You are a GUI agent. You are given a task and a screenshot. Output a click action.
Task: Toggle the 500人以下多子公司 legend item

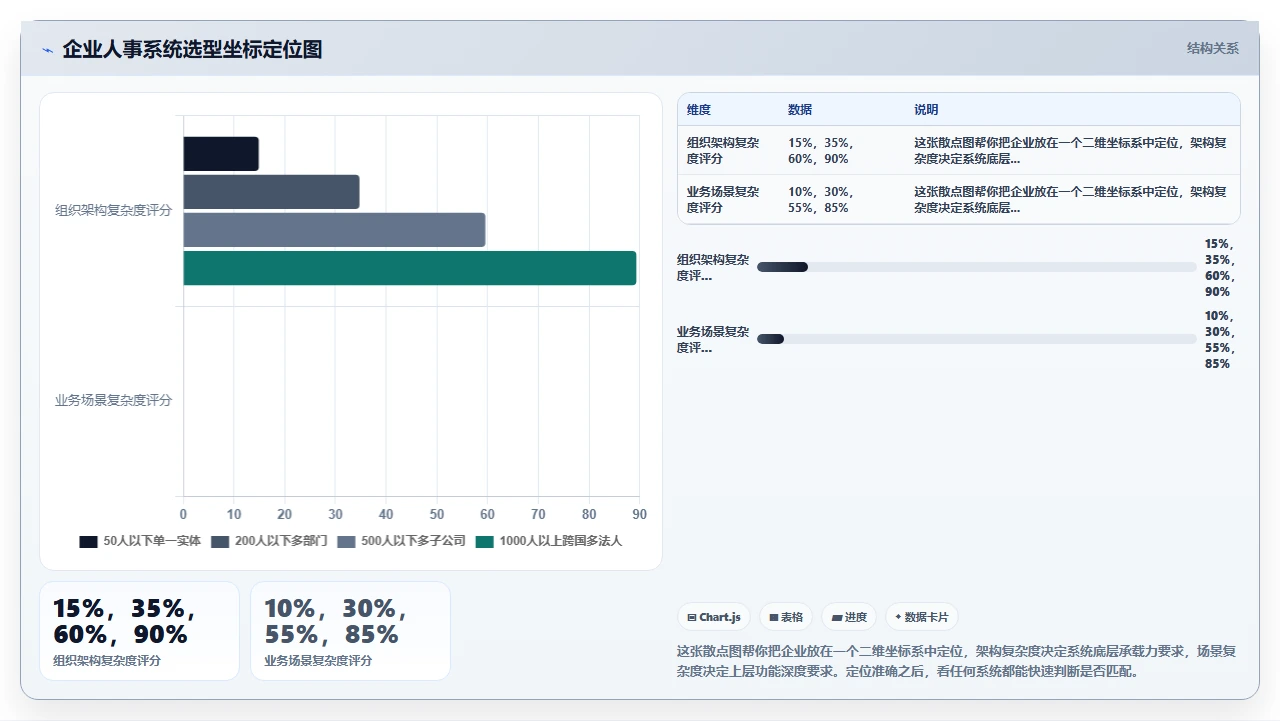tap(401, 541)
